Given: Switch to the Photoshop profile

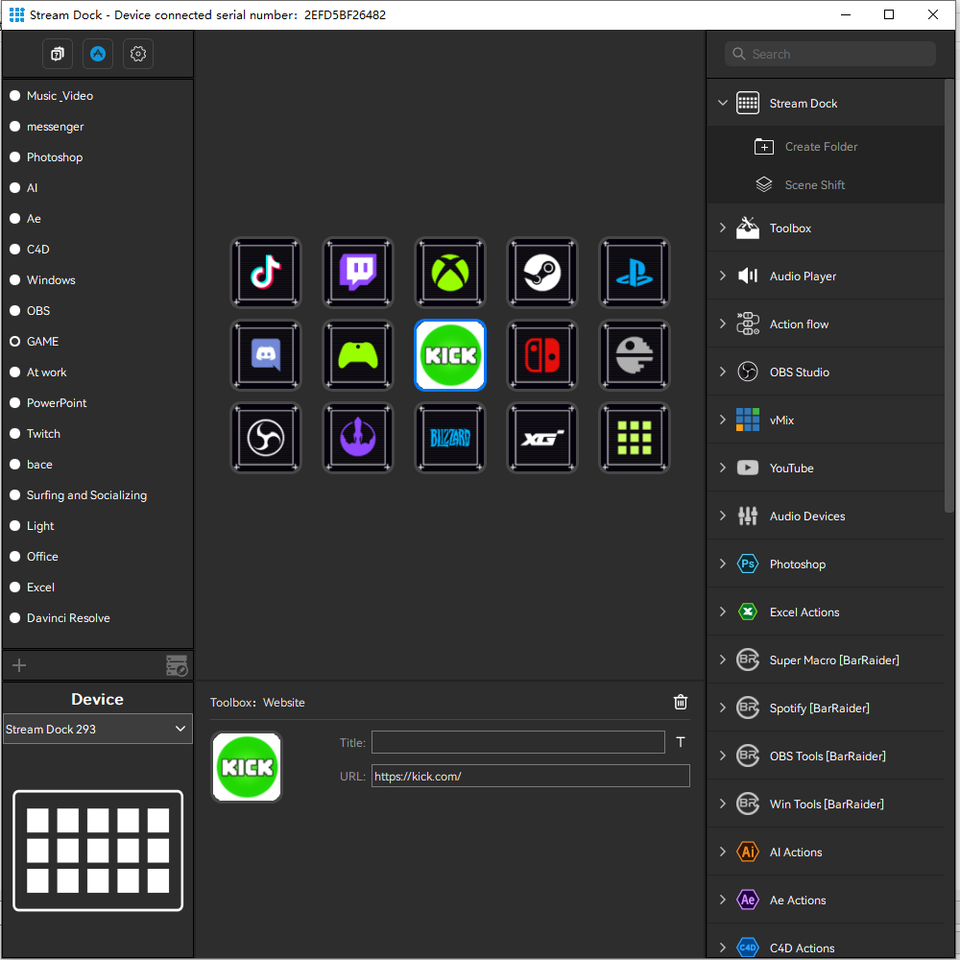Looking at the screenshot, I should click(54, 157).
